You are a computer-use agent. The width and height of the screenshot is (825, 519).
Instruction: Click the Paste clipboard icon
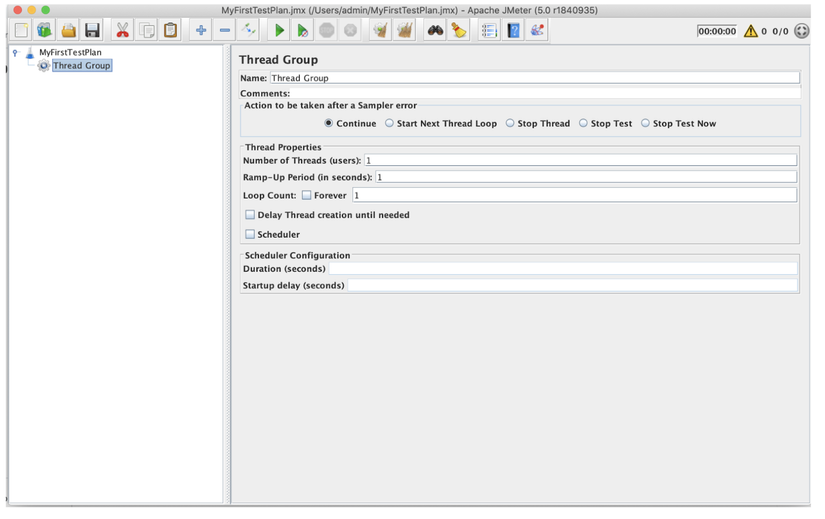coord(170,31)
